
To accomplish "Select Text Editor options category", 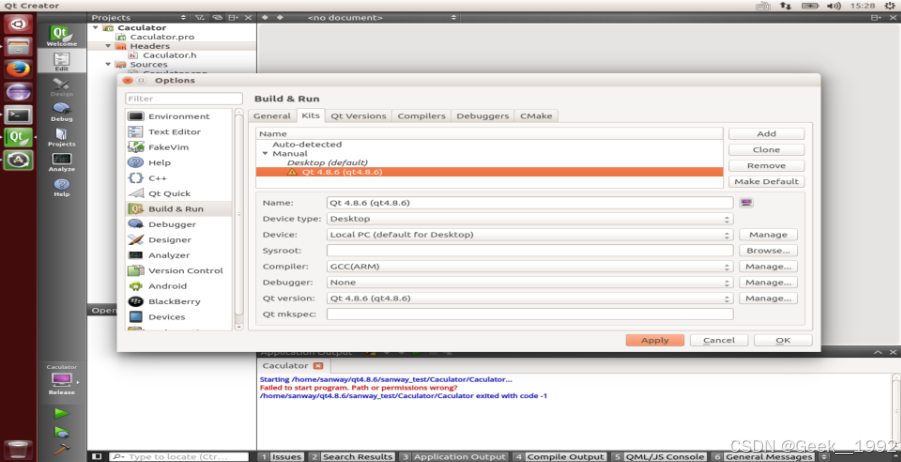I will coord(179,132).
